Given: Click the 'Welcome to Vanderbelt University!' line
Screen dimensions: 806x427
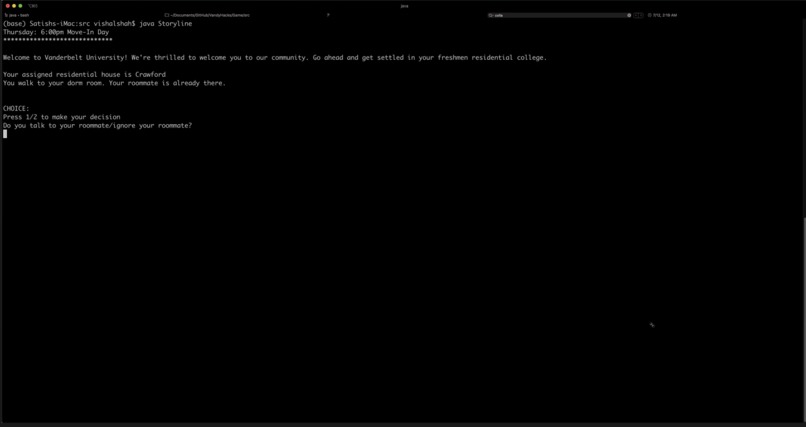Looking at the screenshot, I should click(275, 58).
